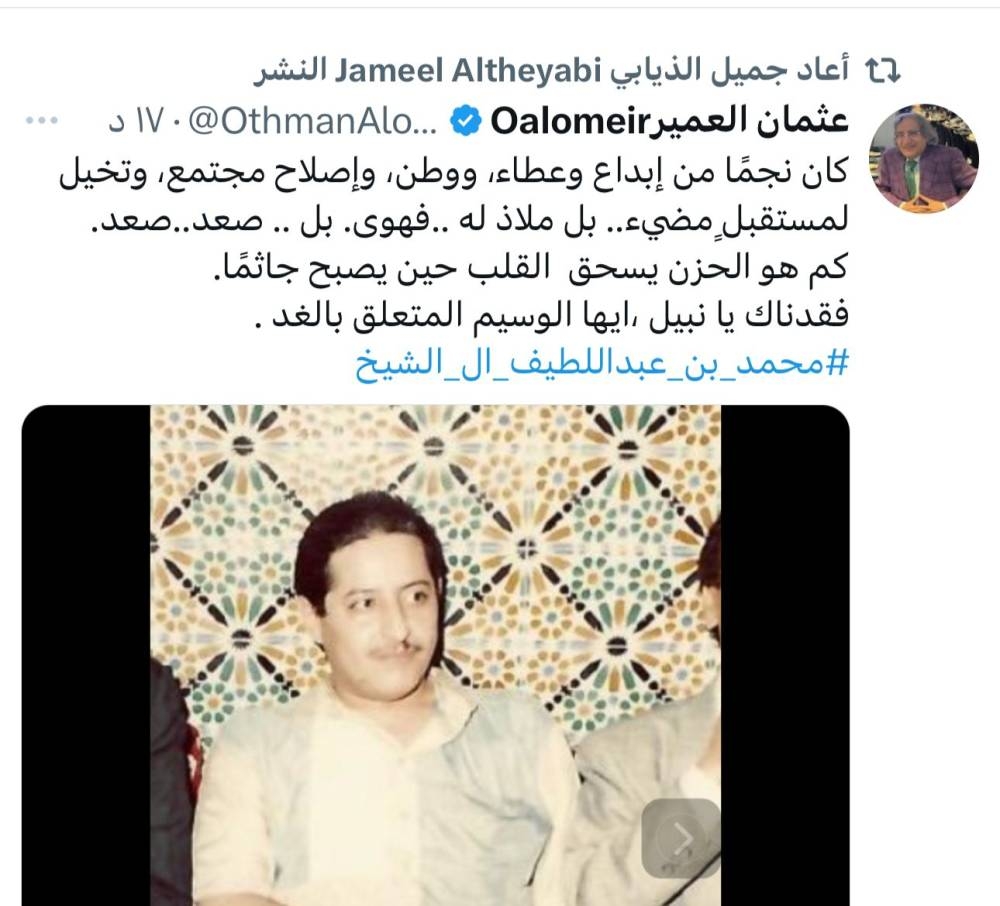Tap the next-arrow overlay on the photo

coord(681,838)
